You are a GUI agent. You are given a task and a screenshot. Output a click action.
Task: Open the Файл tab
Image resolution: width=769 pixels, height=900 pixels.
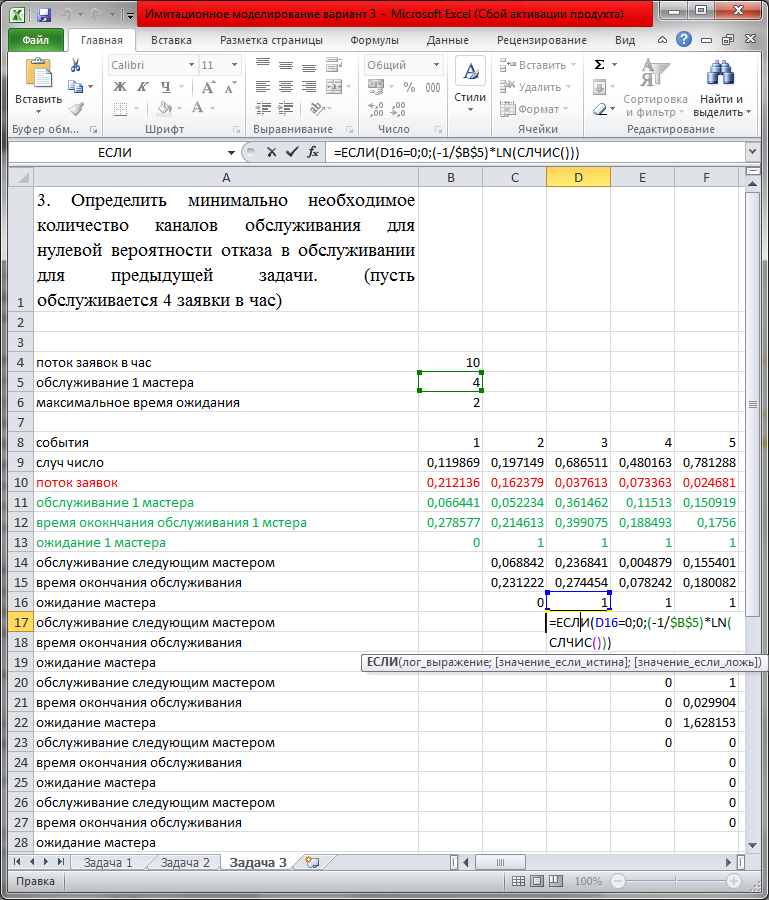click(36, 40)
